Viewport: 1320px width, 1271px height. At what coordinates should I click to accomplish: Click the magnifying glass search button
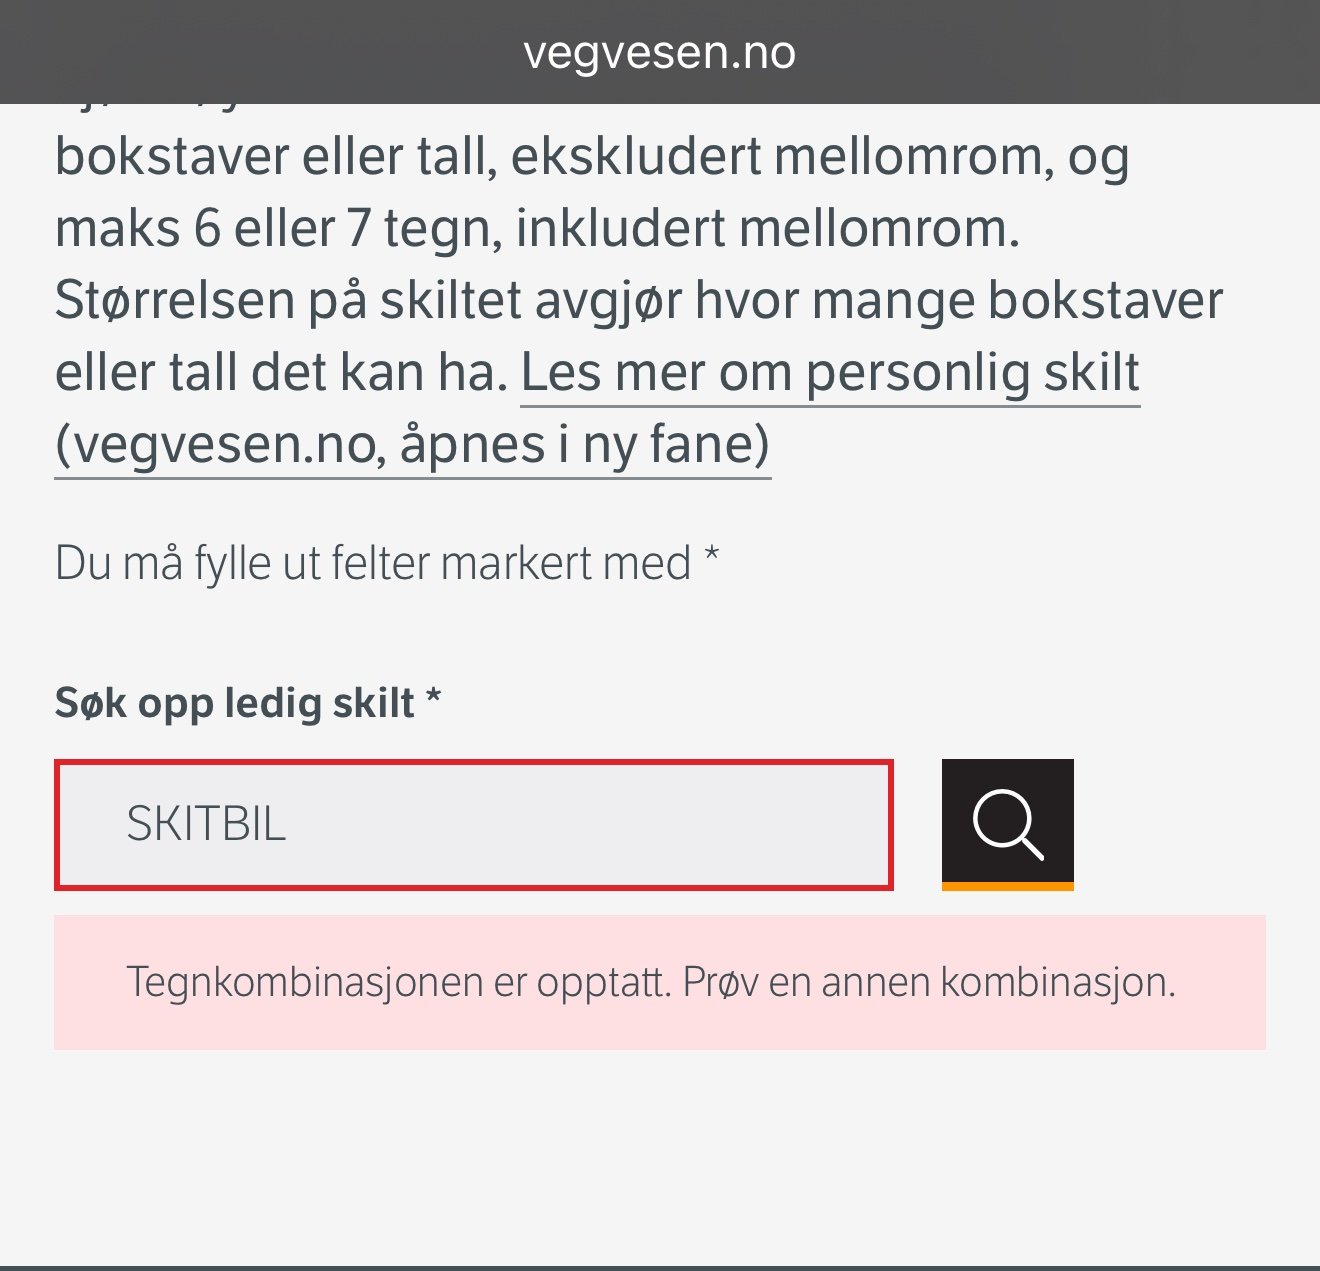pos(1008,824)
